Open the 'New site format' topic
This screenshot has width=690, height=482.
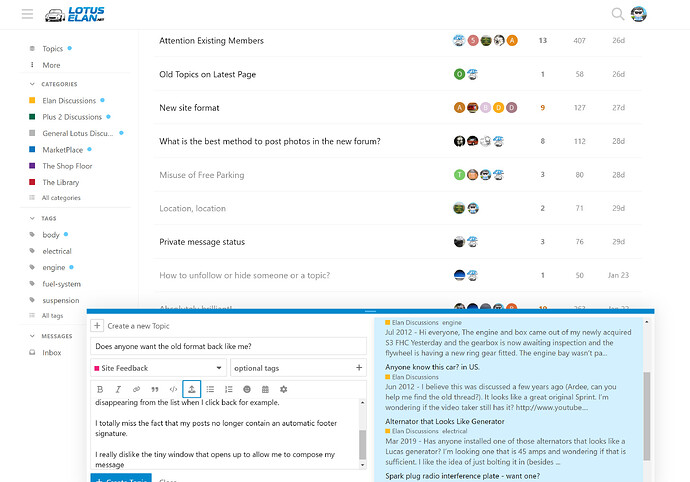(189, 108)
